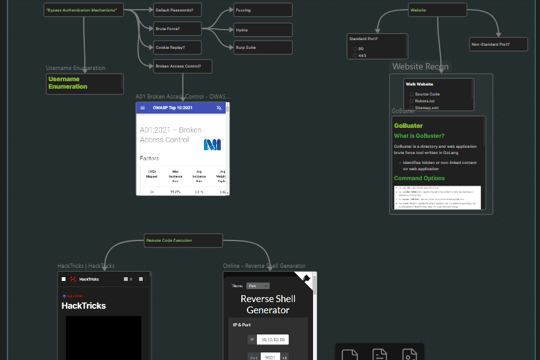Select the Fuzzing card

[263, 10]
